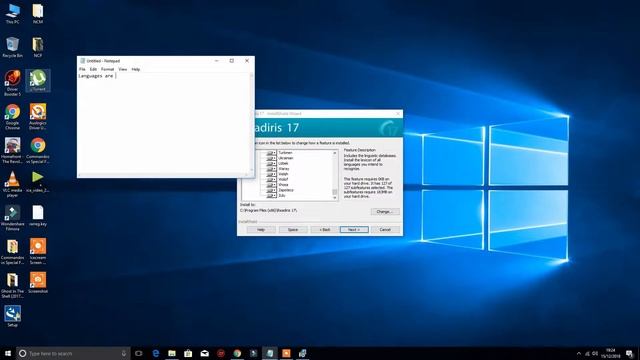Open the File menu in Notepad
The height and width of the screenshot is (360, 640).
click(82, 69)
